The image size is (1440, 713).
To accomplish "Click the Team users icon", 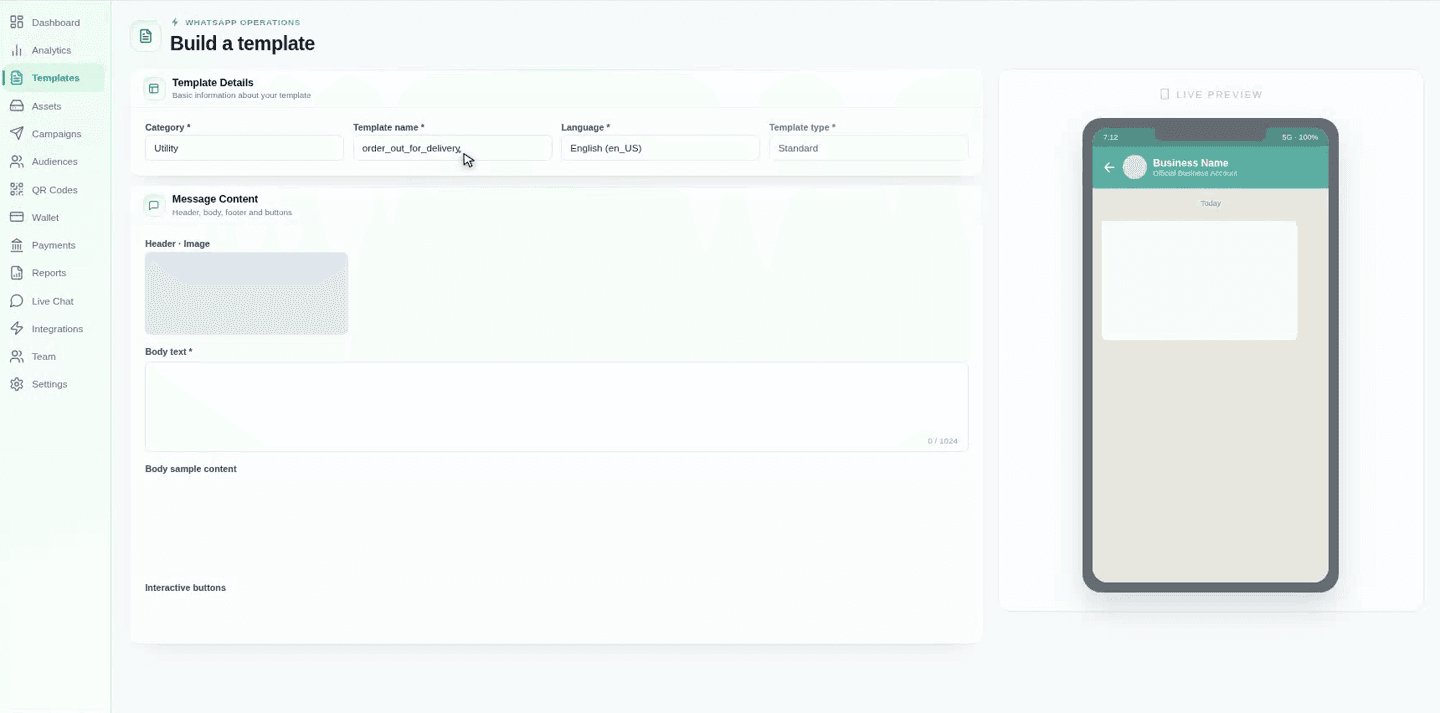I will coord(17,356).
